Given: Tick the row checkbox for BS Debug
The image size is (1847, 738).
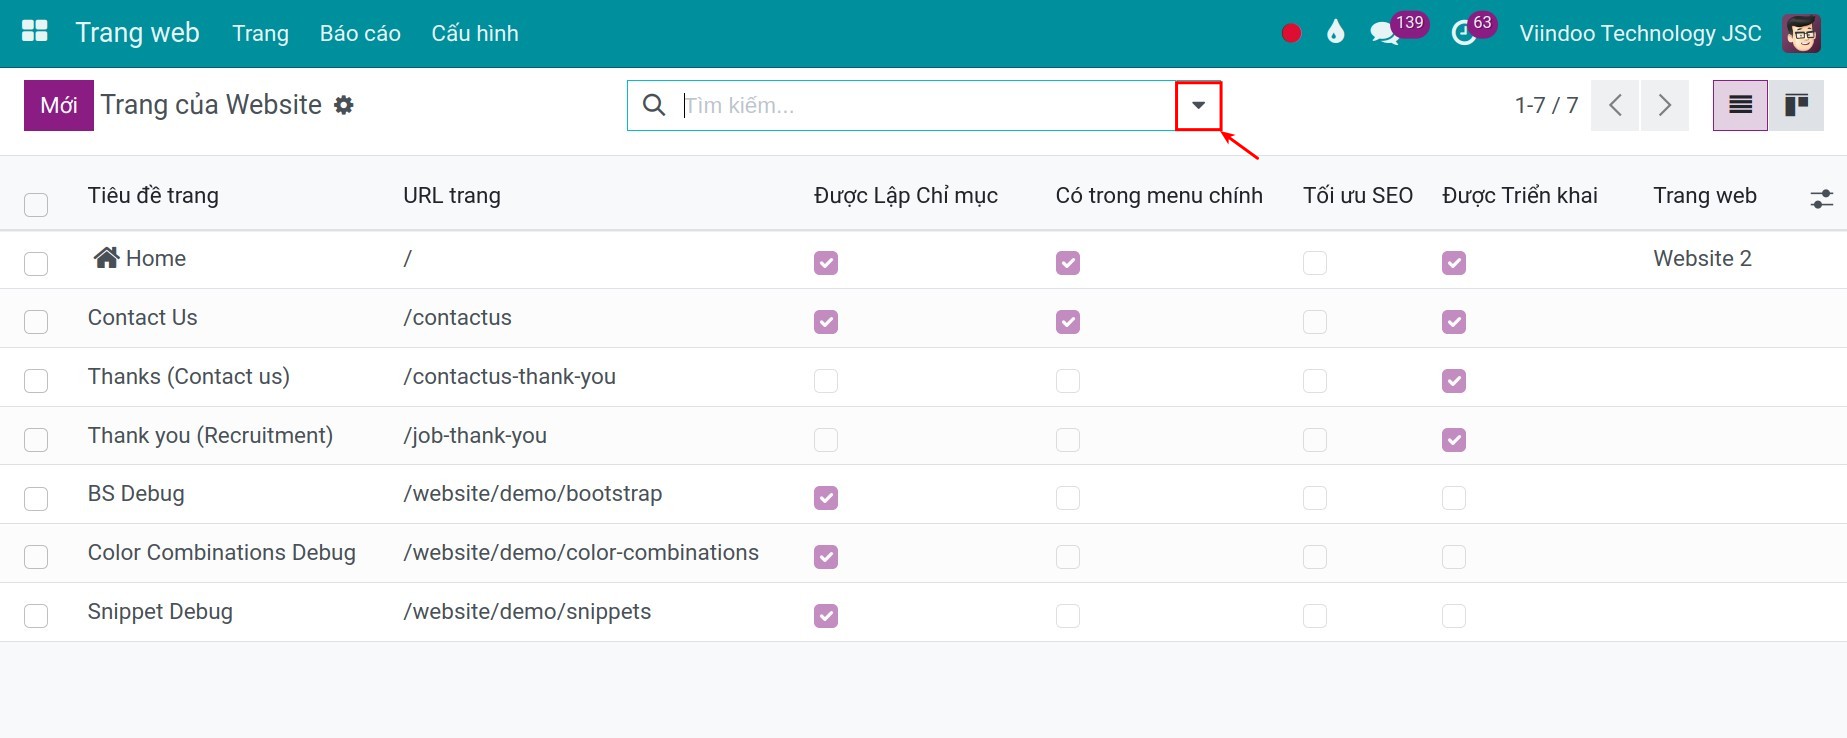Looking at the screenshot, I should (x=36, y=498).
